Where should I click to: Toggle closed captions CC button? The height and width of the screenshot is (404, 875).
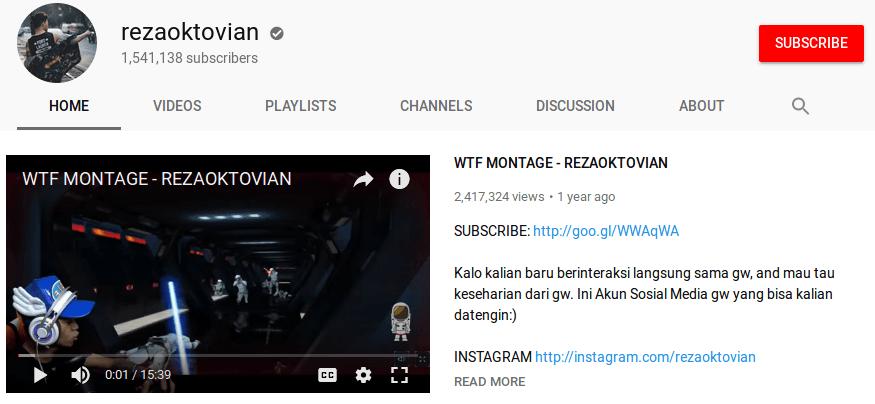328,375
